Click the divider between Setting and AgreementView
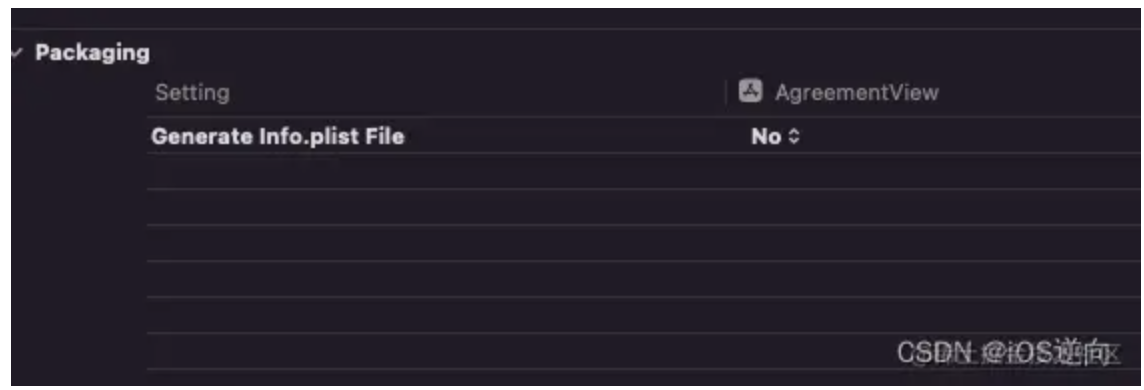1144x390 pixels. [x=726, y=93]
